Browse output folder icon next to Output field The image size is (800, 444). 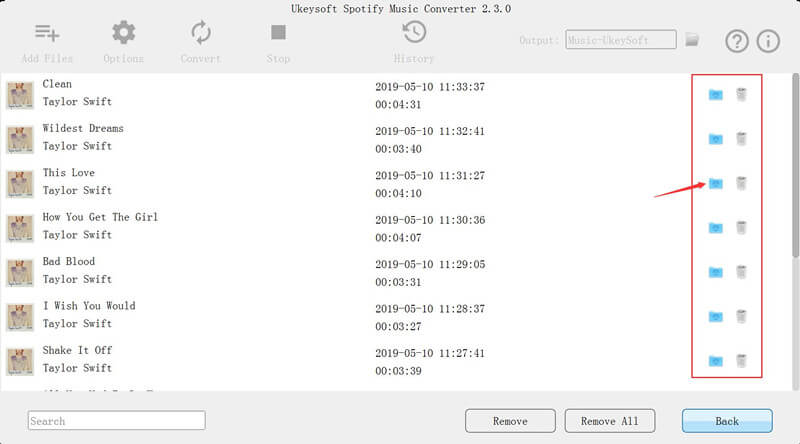[692, 39]
